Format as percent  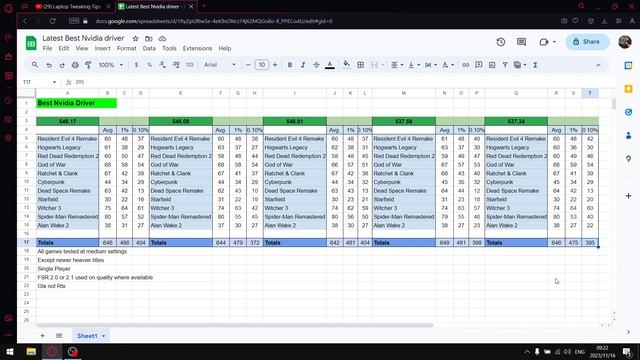tap(149, 65)
